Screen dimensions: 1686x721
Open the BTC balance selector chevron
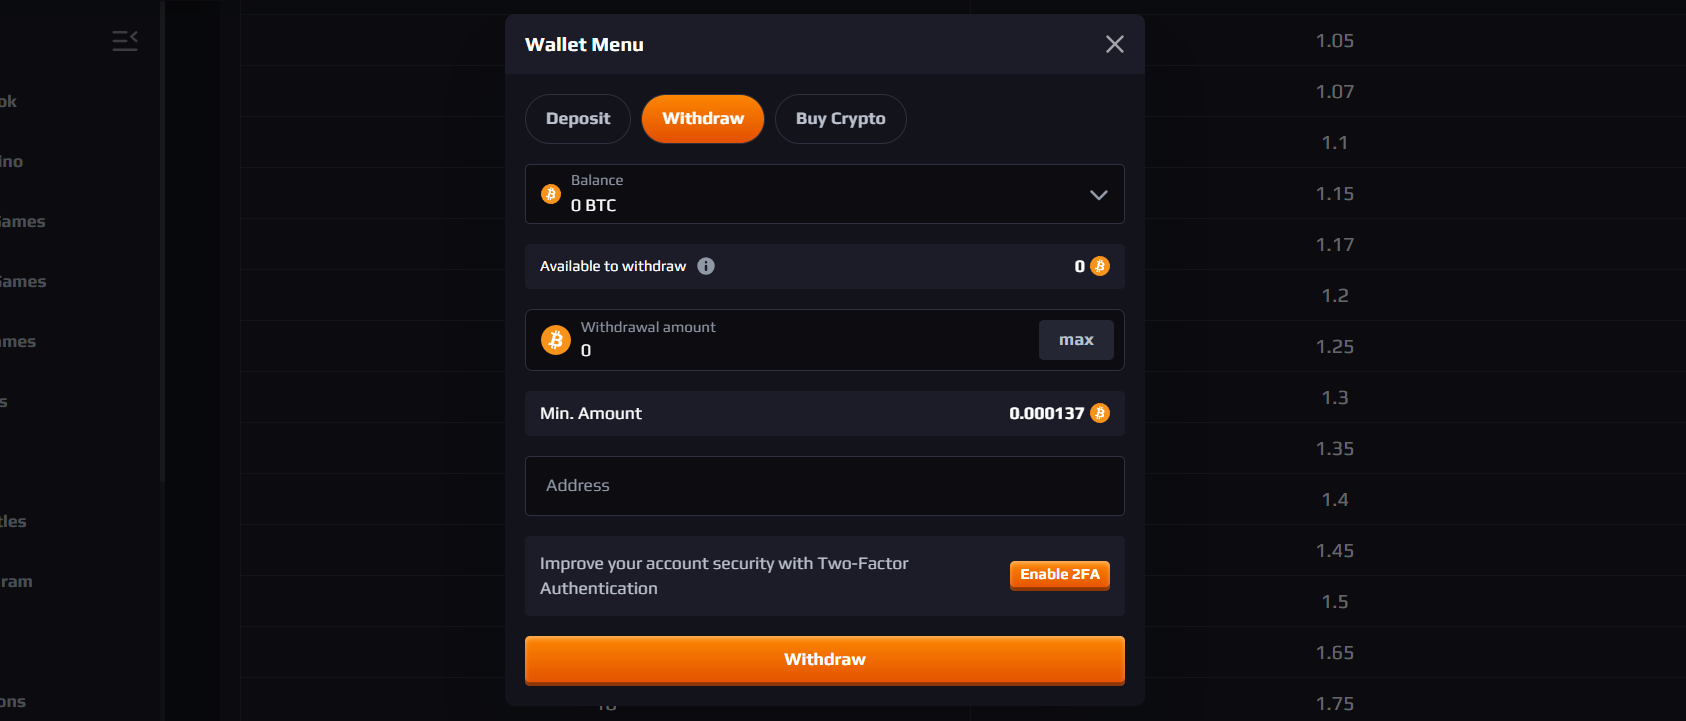[1098, 194]
